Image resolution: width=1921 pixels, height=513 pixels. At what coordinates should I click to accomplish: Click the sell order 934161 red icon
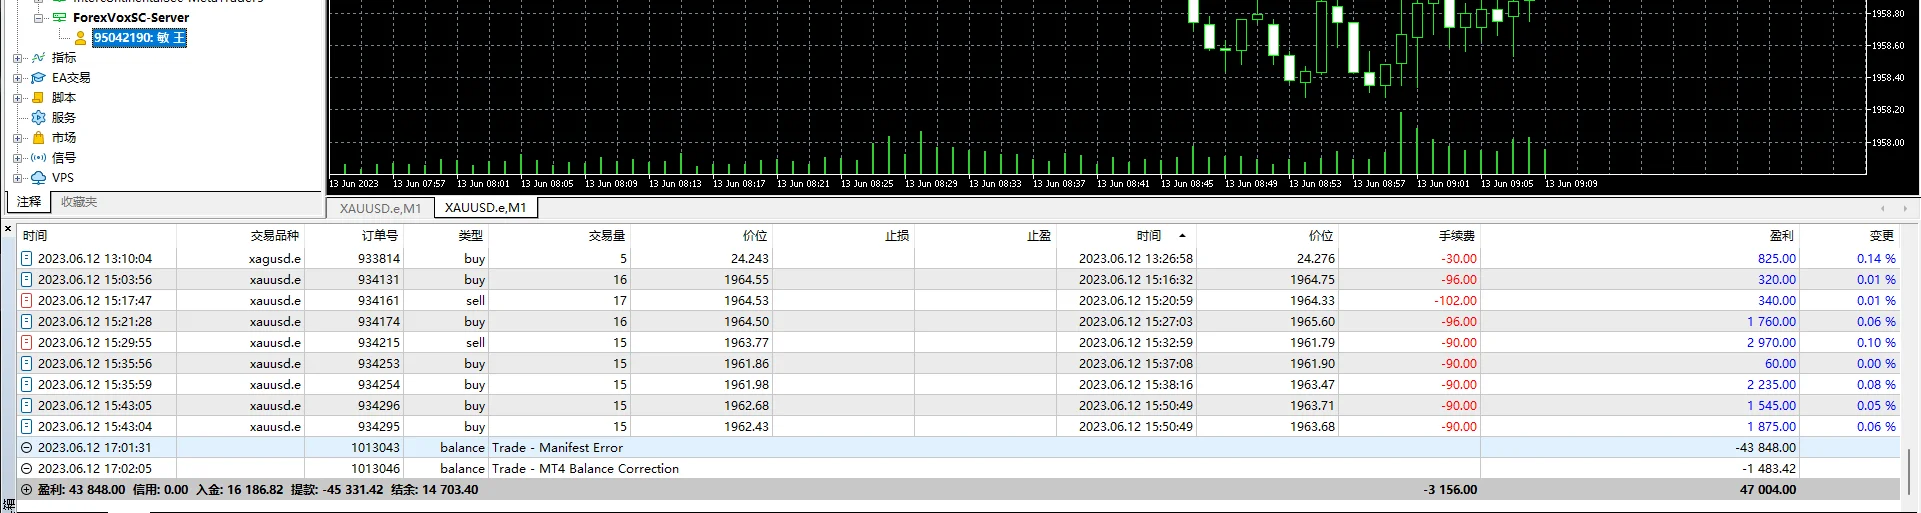pyautogui.click(x=26, y=300)
